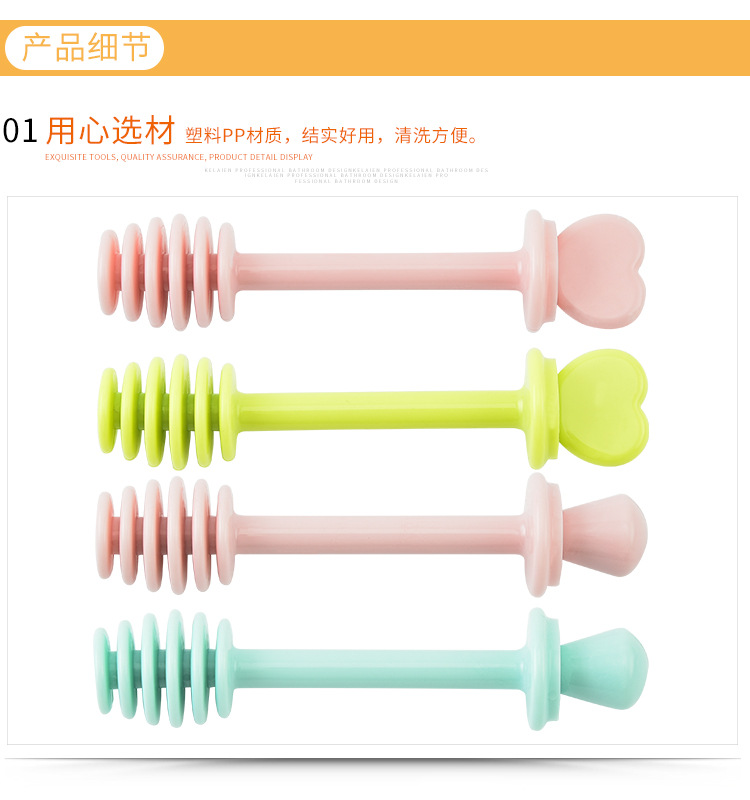Click the green stick's ridged dipper head

[x=167, y=412]
